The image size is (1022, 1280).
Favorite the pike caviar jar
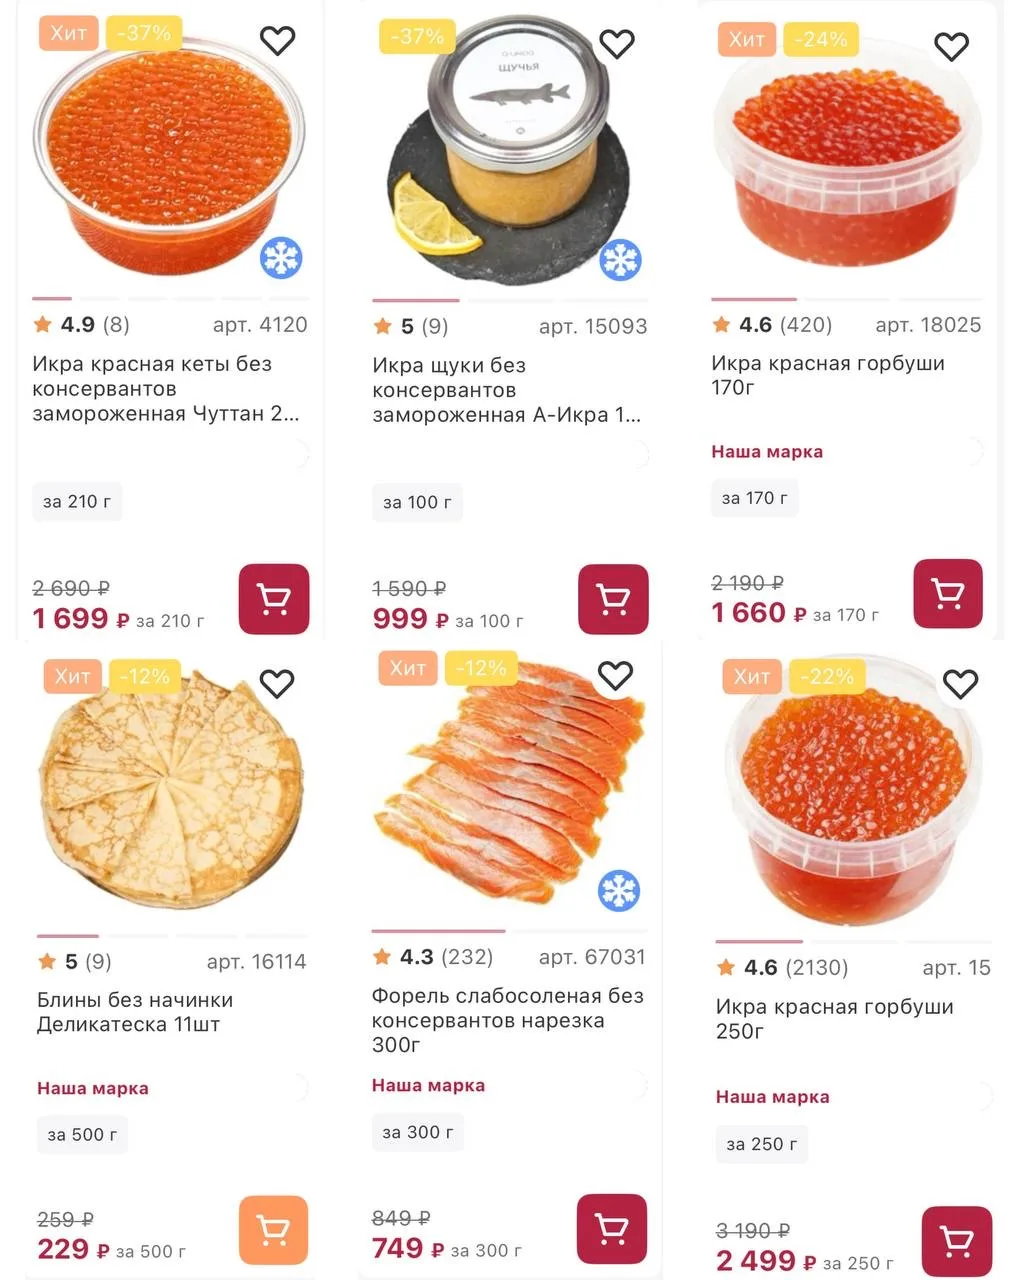616,43
